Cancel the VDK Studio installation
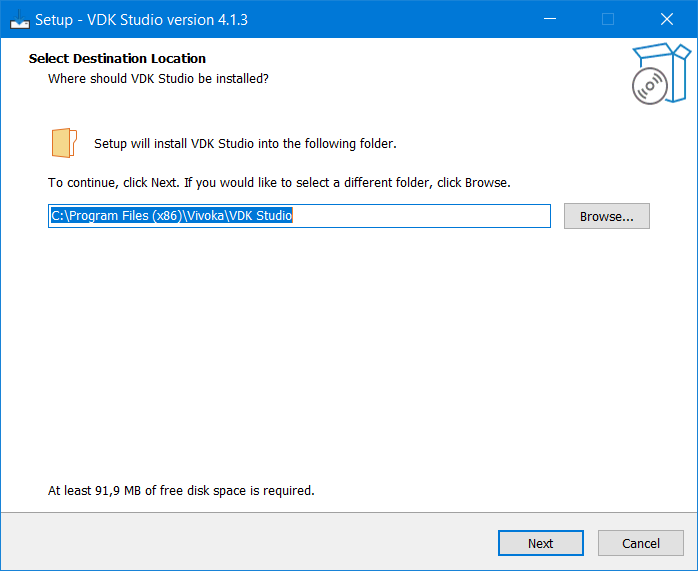This screenshot has width=698, height=571. [x=640, y=543]
